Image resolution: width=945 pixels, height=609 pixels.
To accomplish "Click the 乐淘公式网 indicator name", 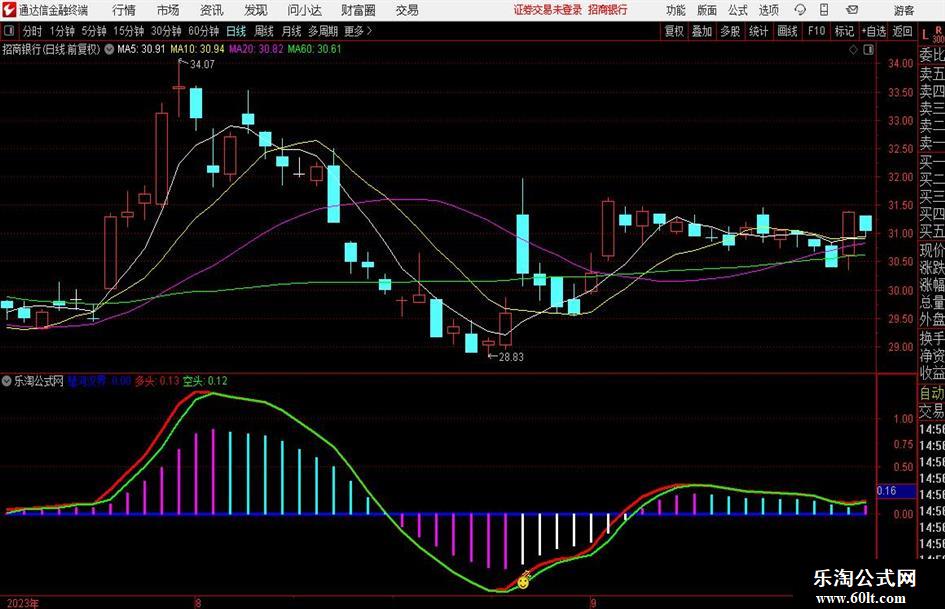I will (x=39, y=381).
